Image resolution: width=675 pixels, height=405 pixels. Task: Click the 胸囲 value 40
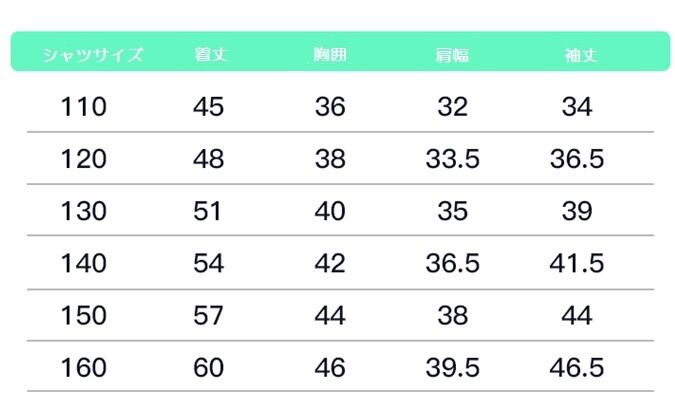(x=330, y=212)
